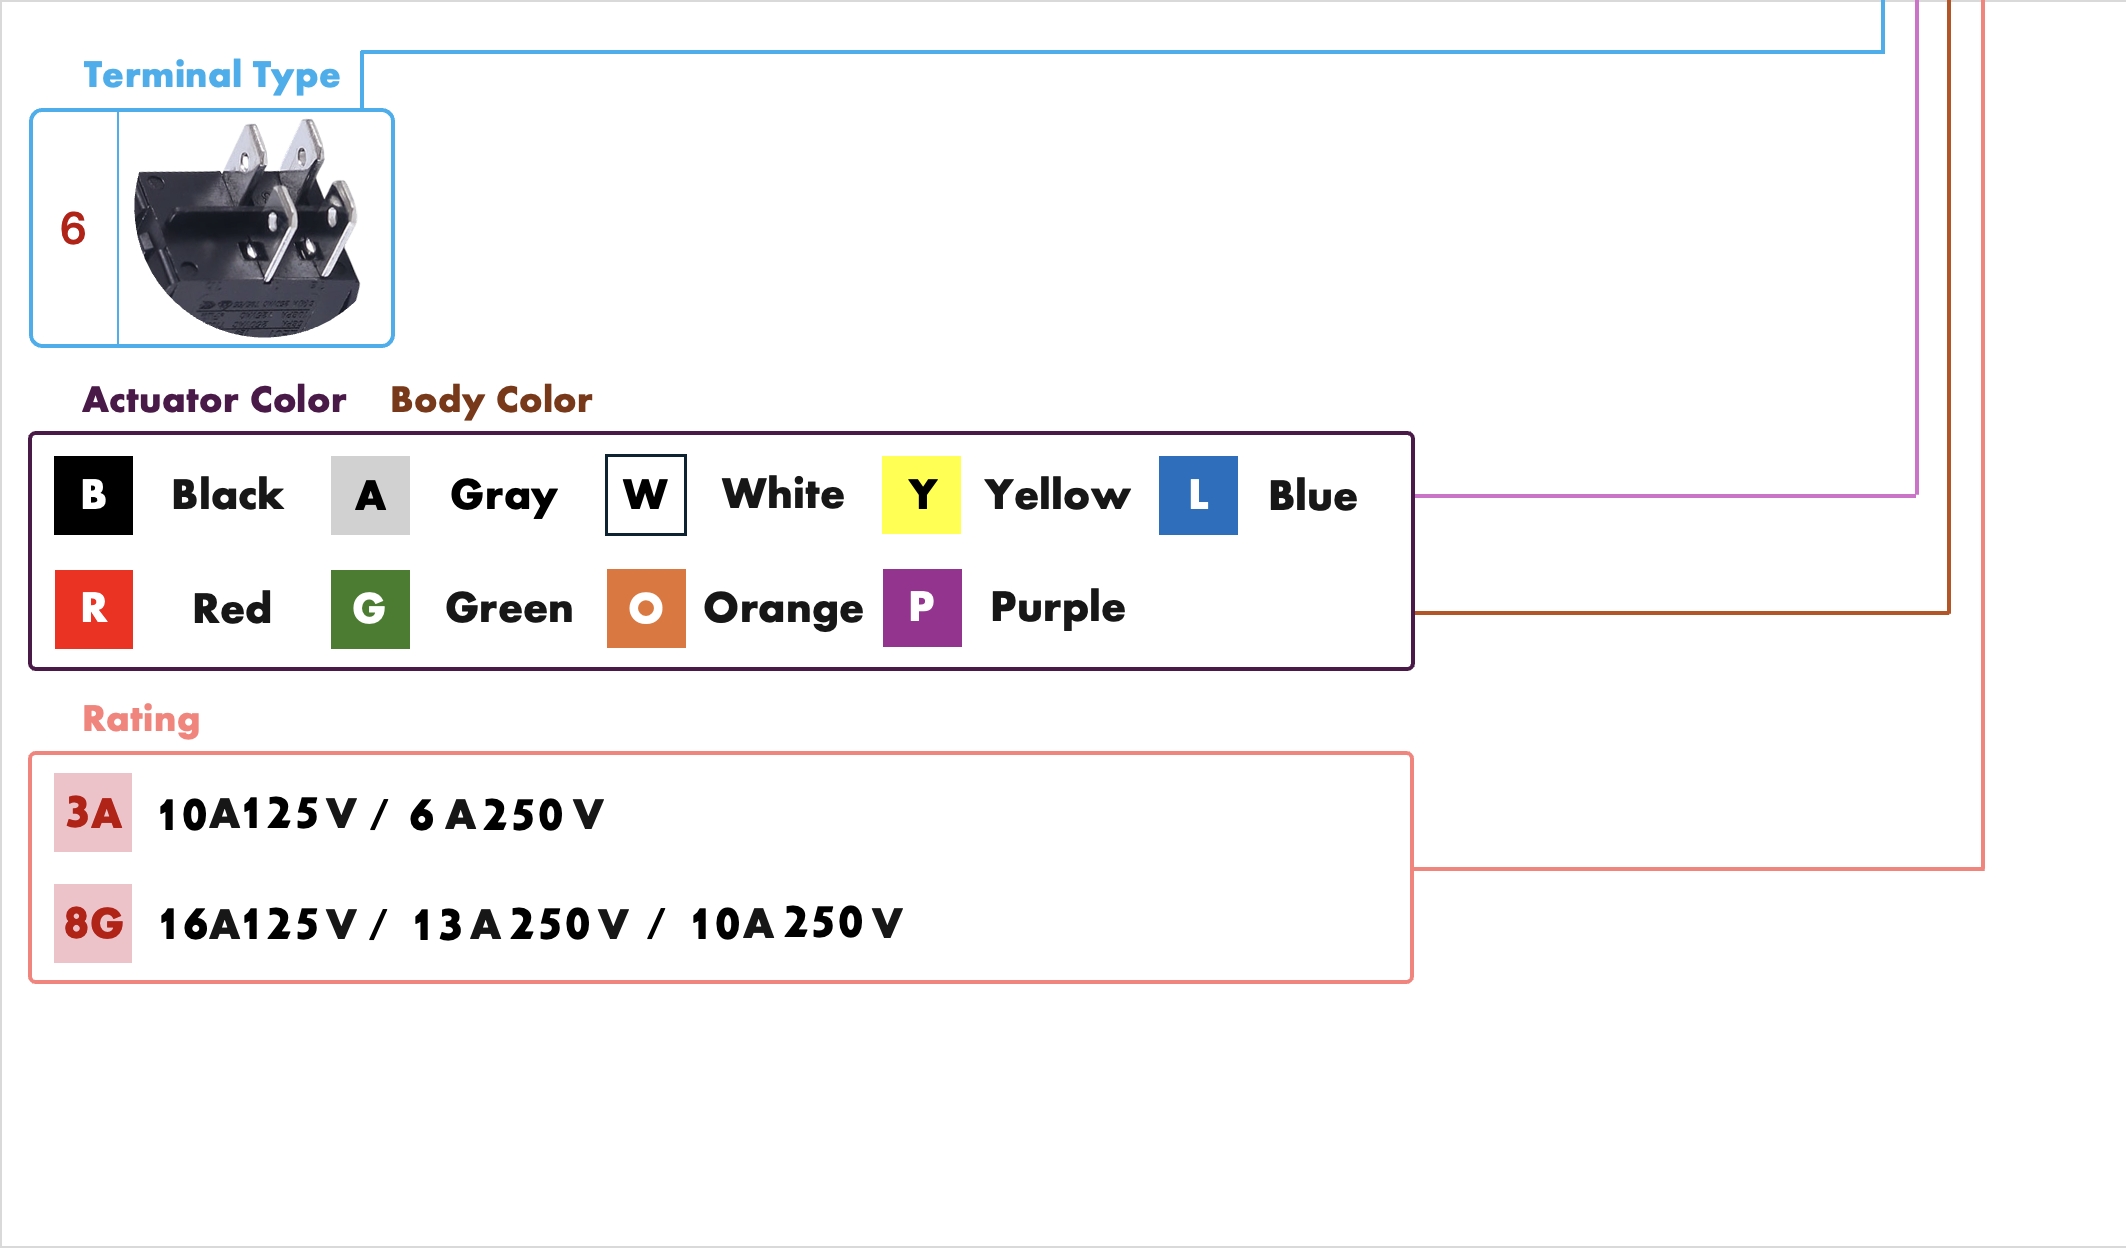Click the 3A rating code badge

pyautogui.click(x=93, y=813)
